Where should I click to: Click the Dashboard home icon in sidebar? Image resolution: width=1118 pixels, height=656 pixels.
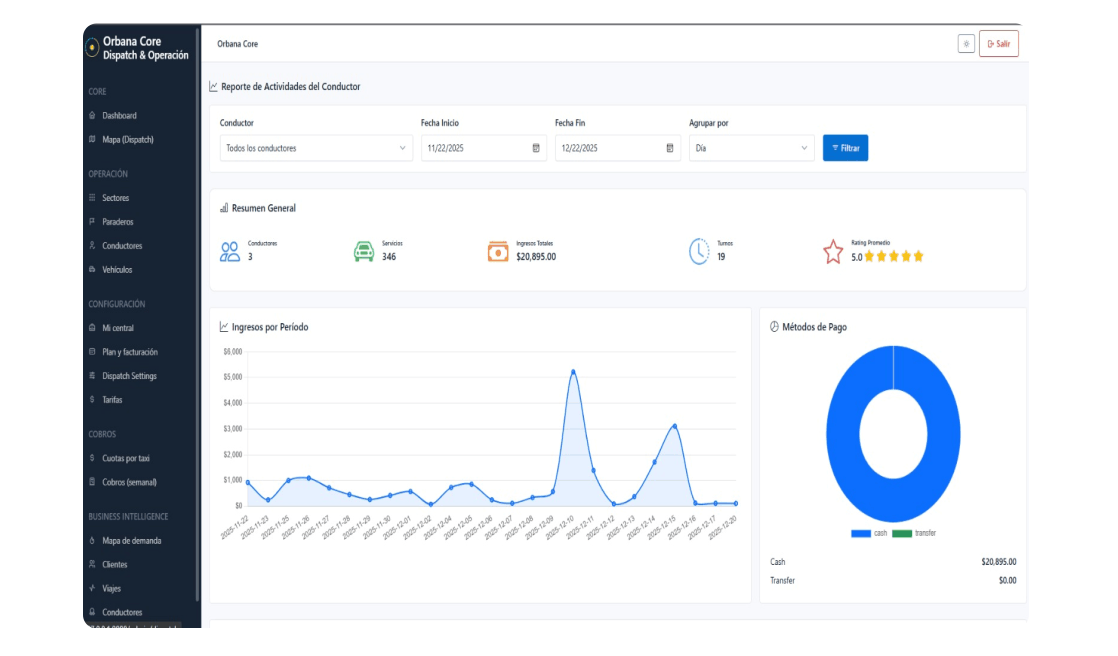(x=93, y=116)
